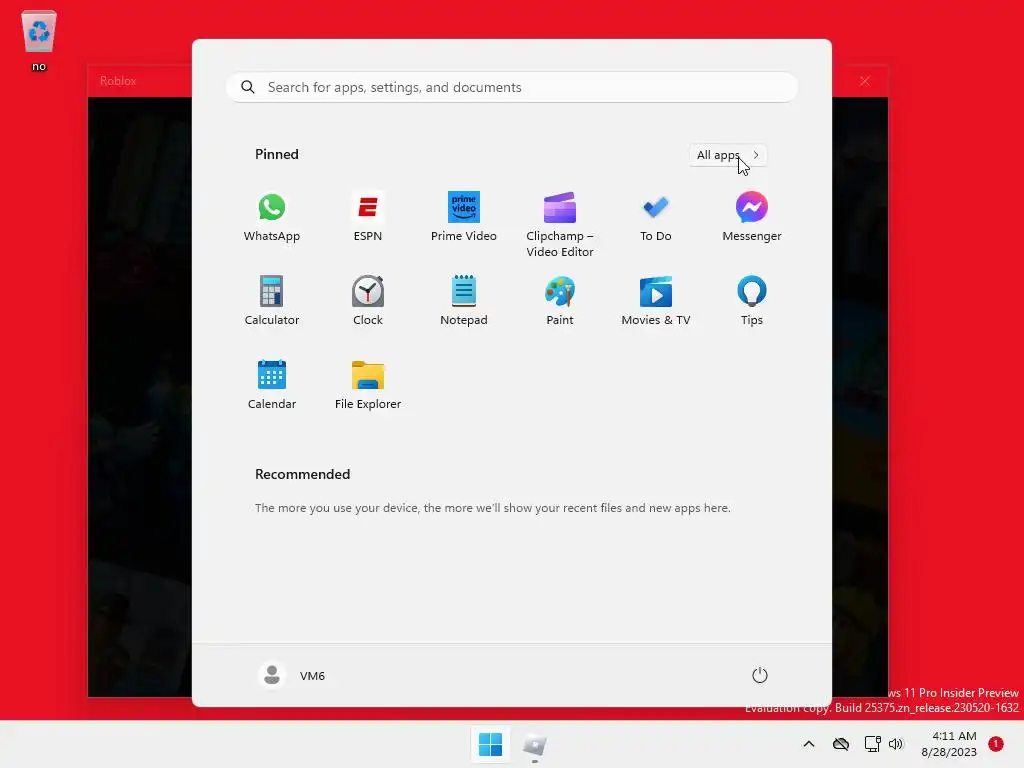Launch the Calendar app

click(x=272, y=385)
